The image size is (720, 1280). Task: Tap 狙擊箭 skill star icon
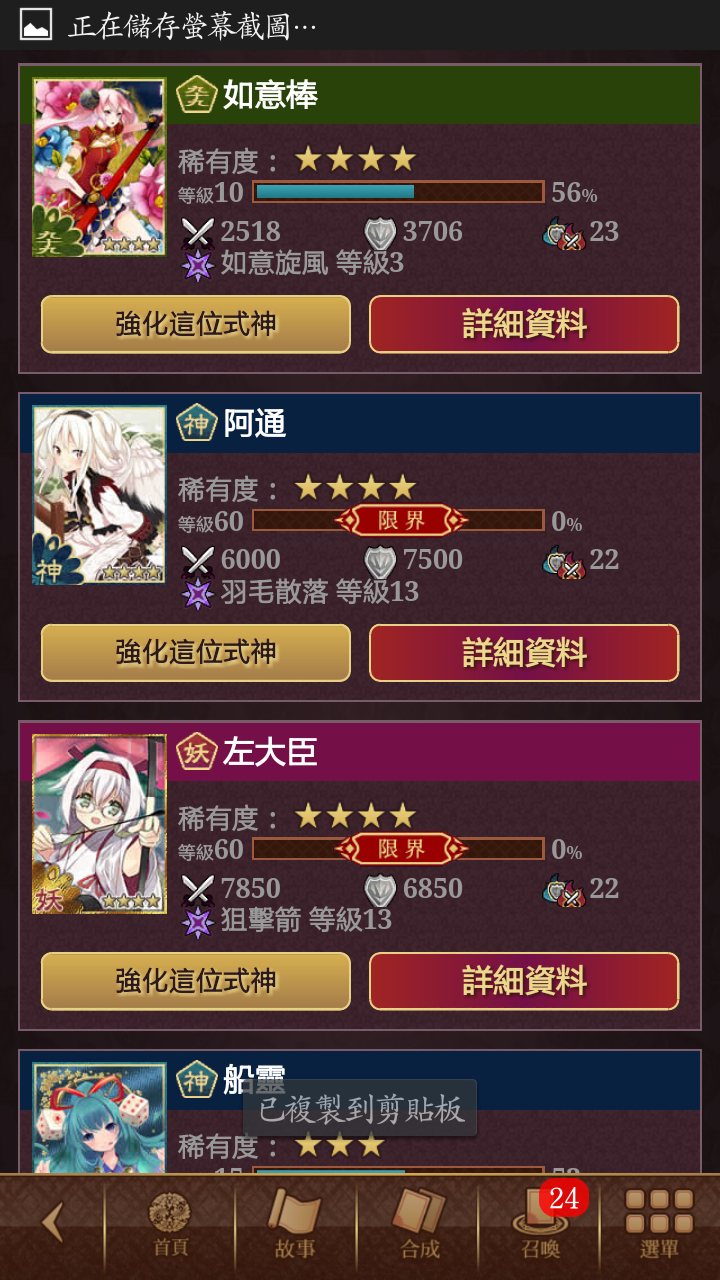197,921
